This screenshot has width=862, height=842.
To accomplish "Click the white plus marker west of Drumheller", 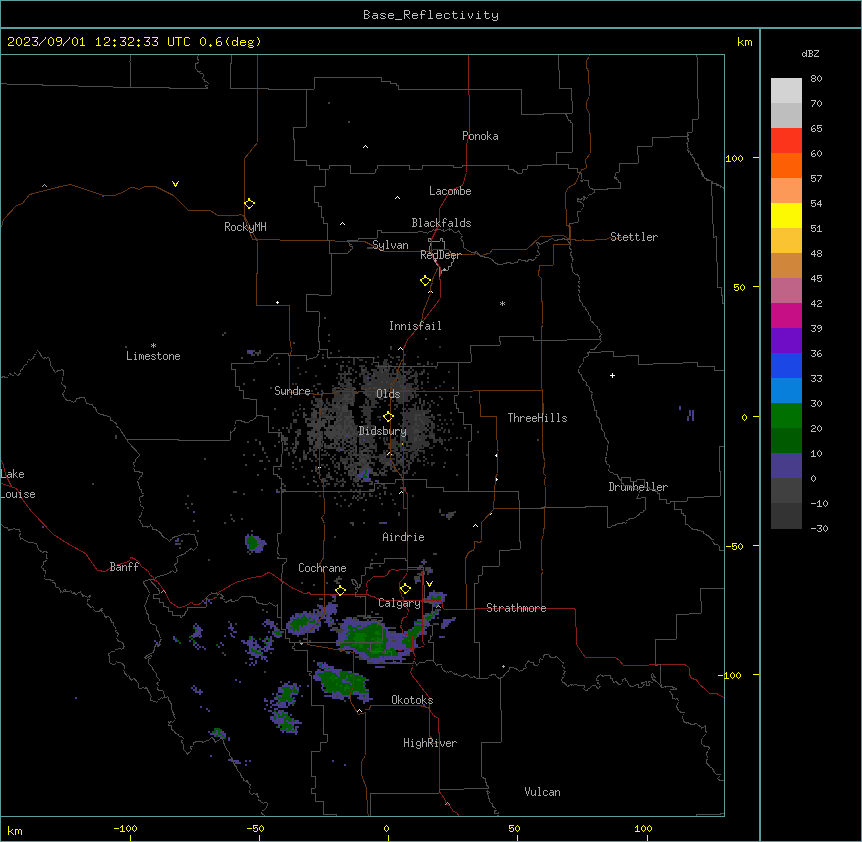I will point(612,375).
